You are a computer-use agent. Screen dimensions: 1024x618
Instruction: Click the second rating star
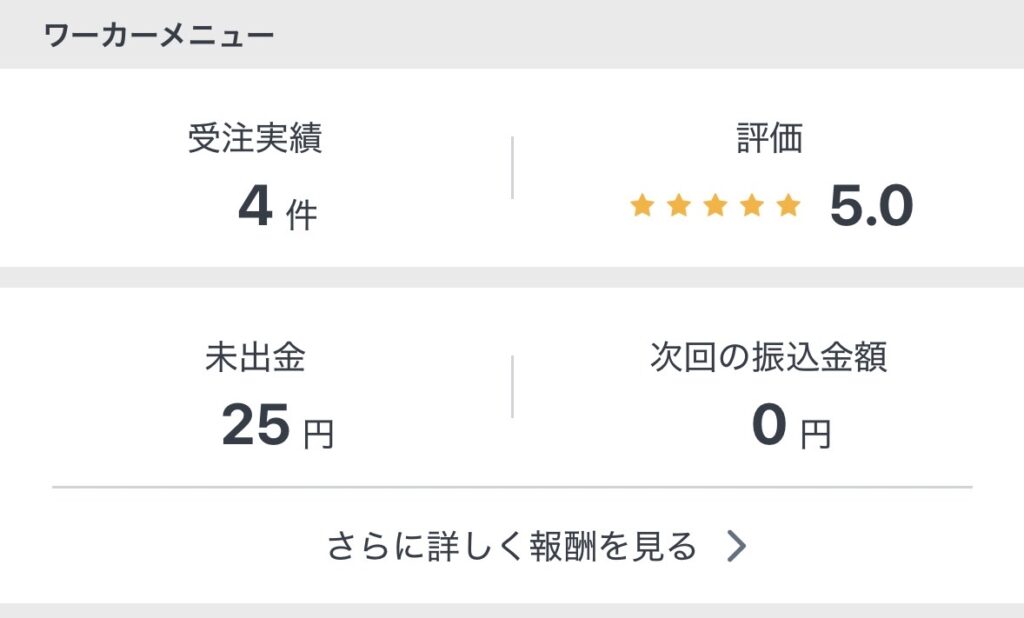pos(679,206)
